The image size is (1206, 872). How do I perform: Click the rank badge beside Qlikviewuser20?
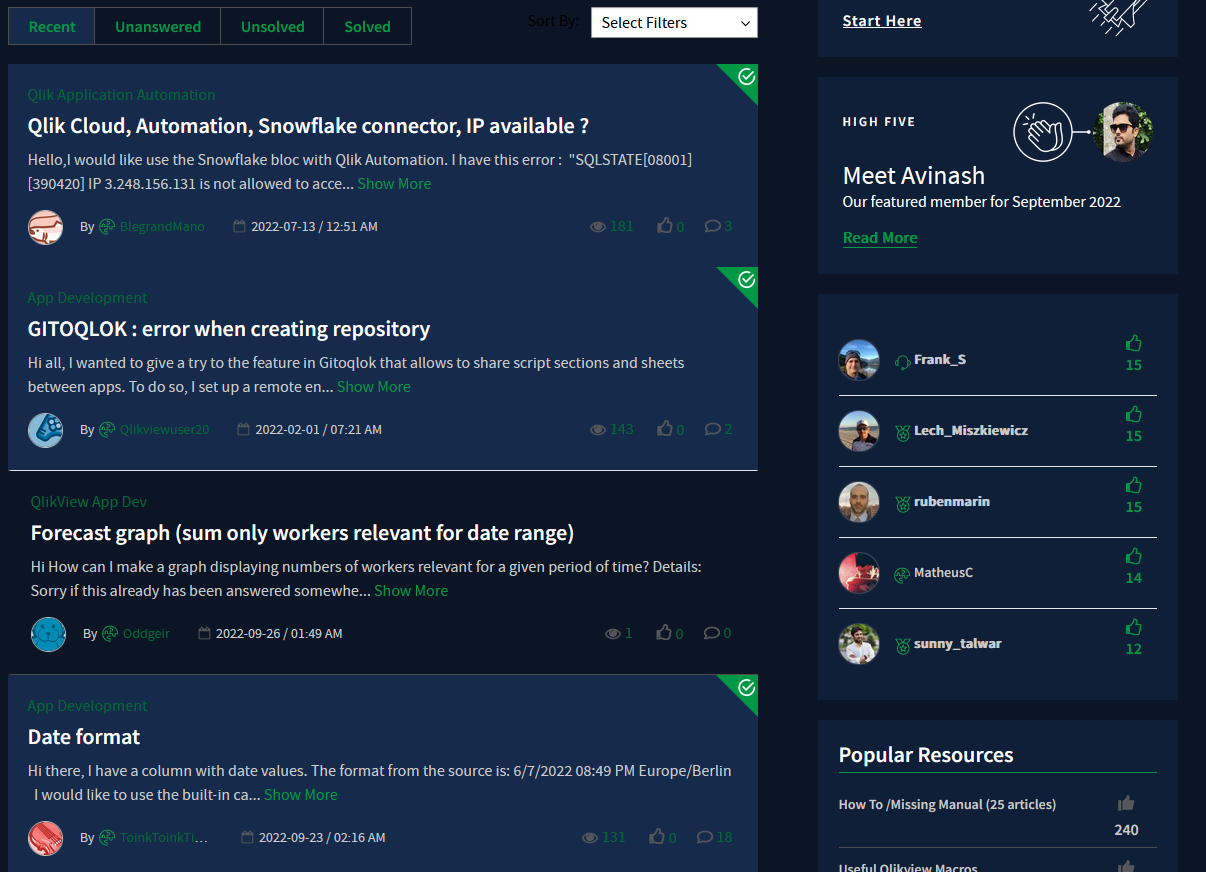[x=107, y=430]
